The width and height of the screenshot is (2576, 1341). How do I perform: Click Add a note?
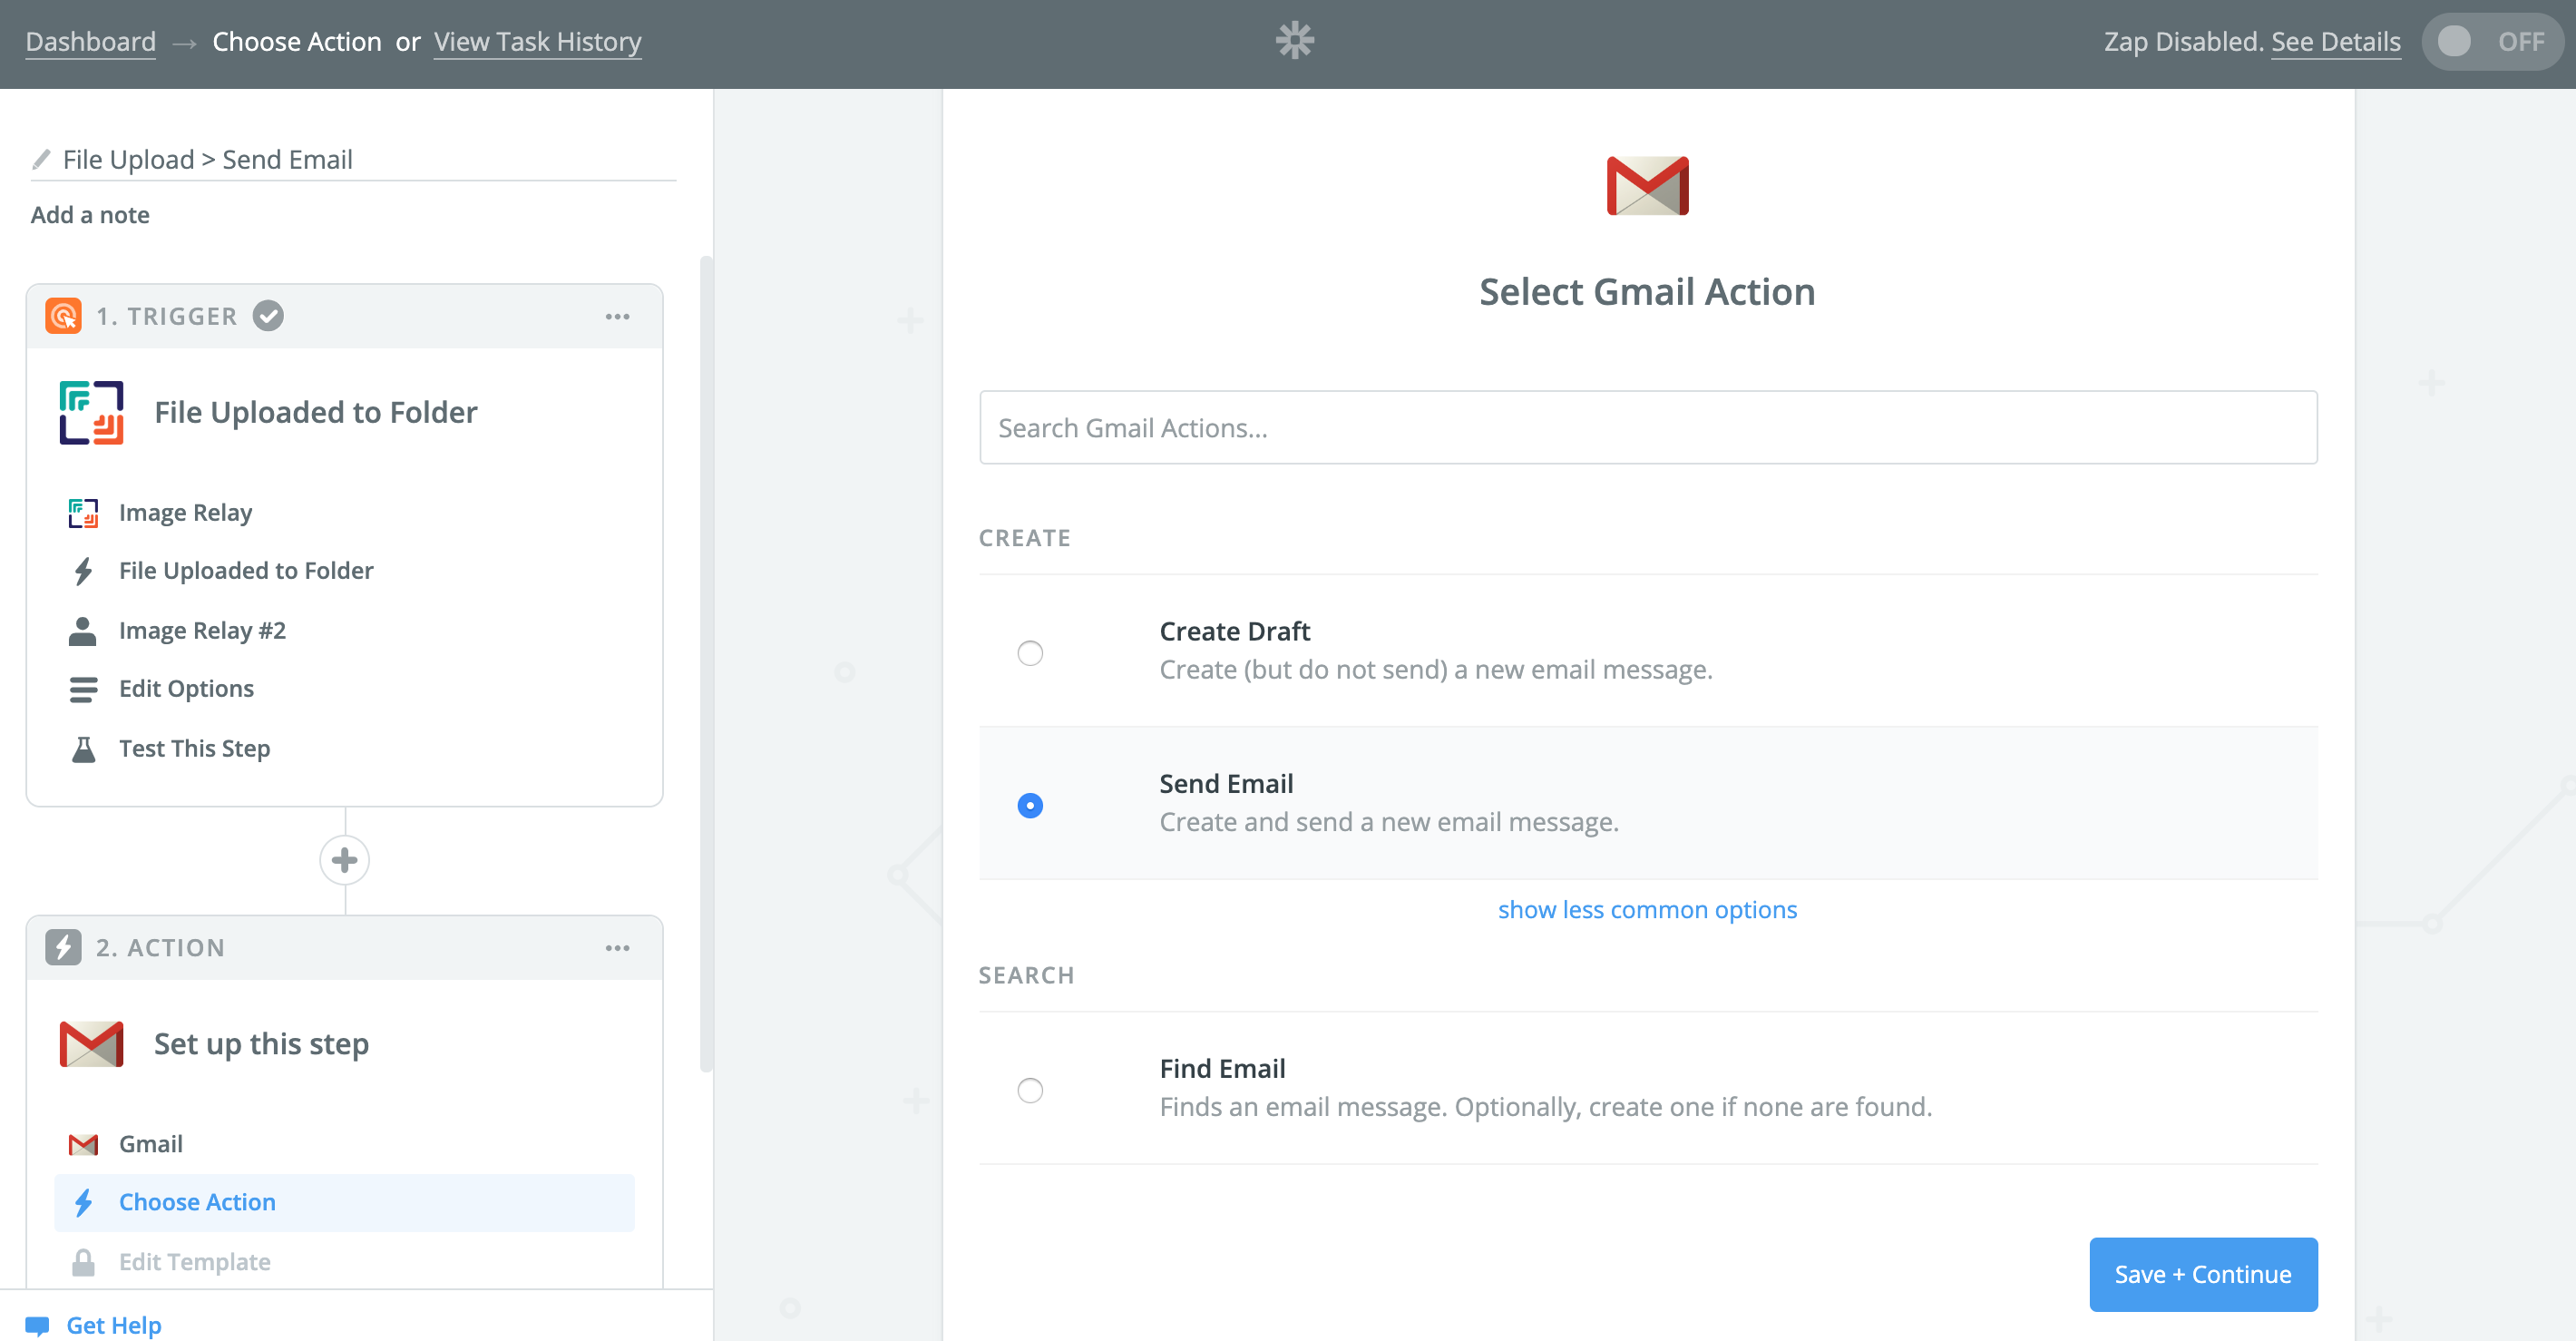90,215
